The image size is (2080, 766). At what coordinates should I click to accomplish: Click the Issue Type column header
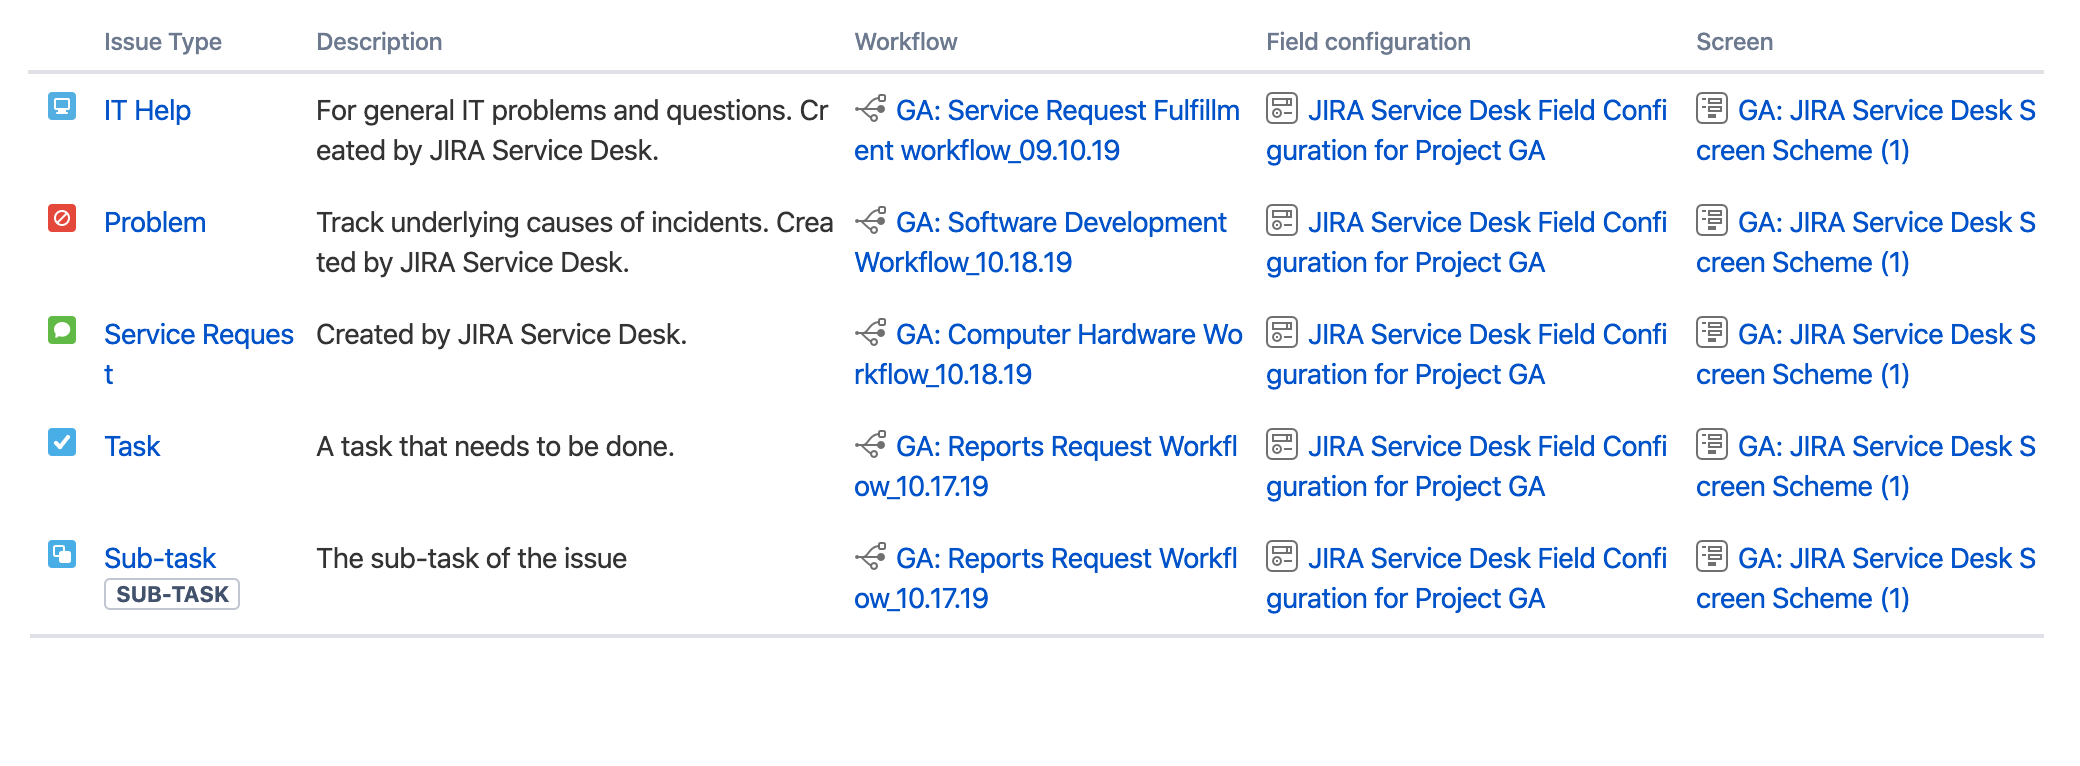click(163, 42)
